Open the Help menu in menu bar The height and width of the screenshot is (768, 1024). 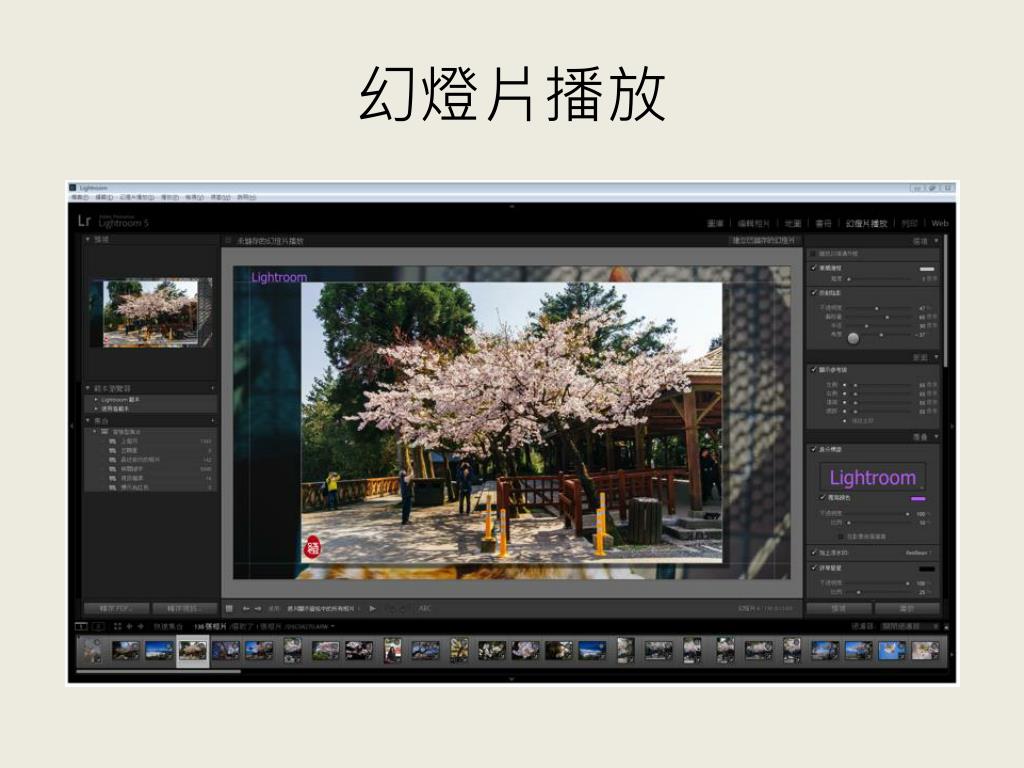click(246, 197)
